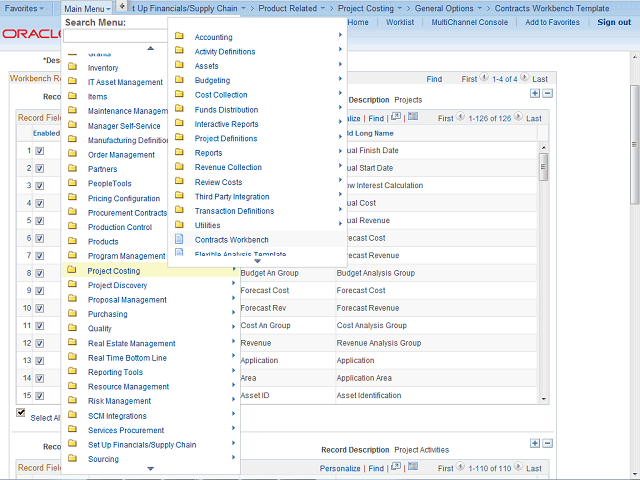The image size is (640, 480).
Task: Toggle Enabled checkbox in row 5
Action: pyautogui.click(x=40, y=221)
